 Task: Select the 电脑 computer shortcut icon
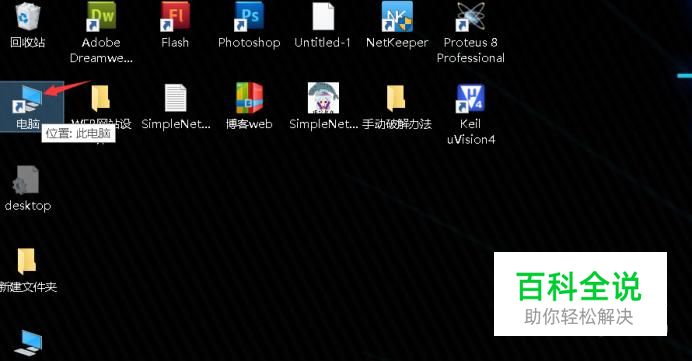[27, 100]
